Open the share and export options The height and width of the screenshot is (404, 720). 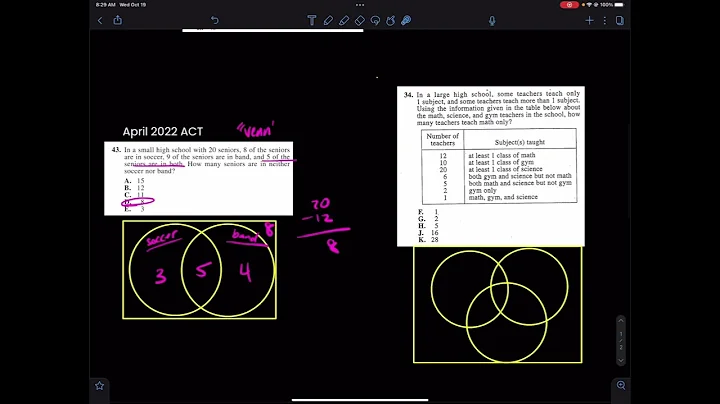click(x=118, y=20)
